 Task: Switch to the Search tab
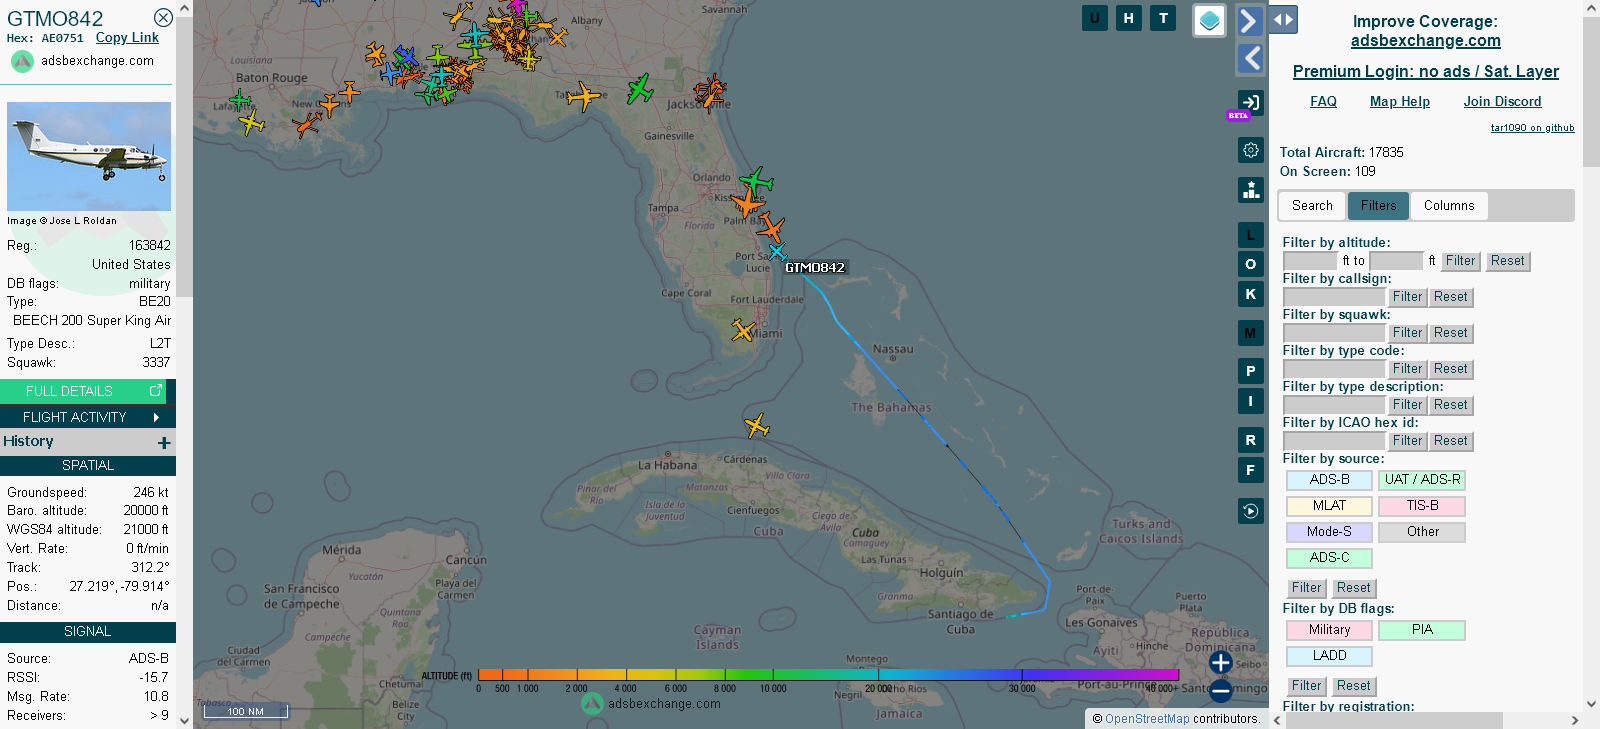coord(1312,206)
